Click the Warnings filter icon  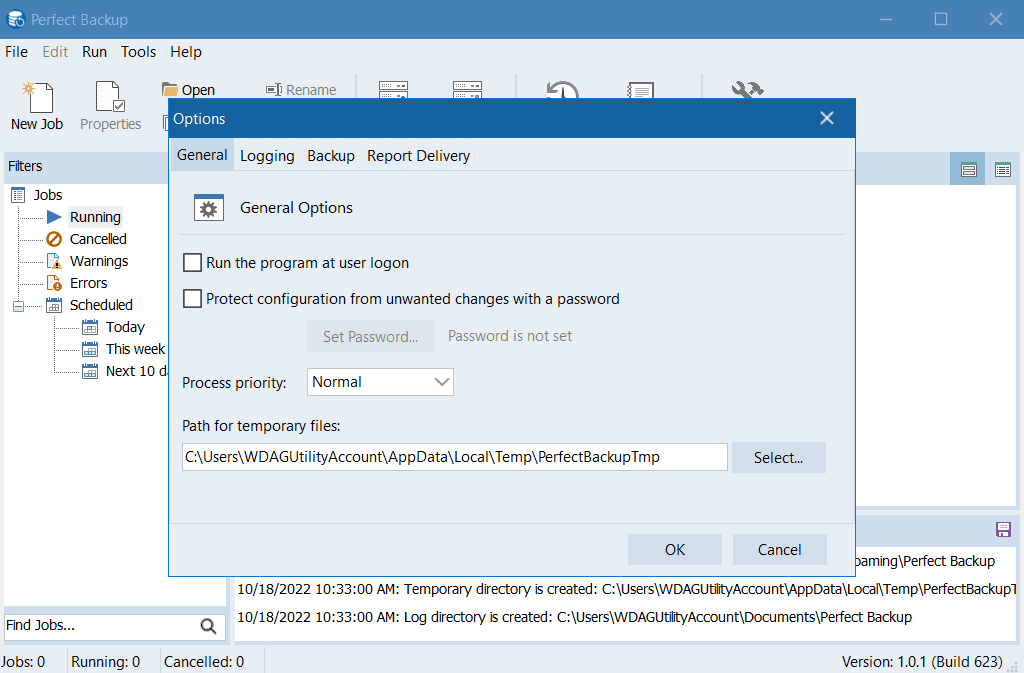[x=54, y=261]
